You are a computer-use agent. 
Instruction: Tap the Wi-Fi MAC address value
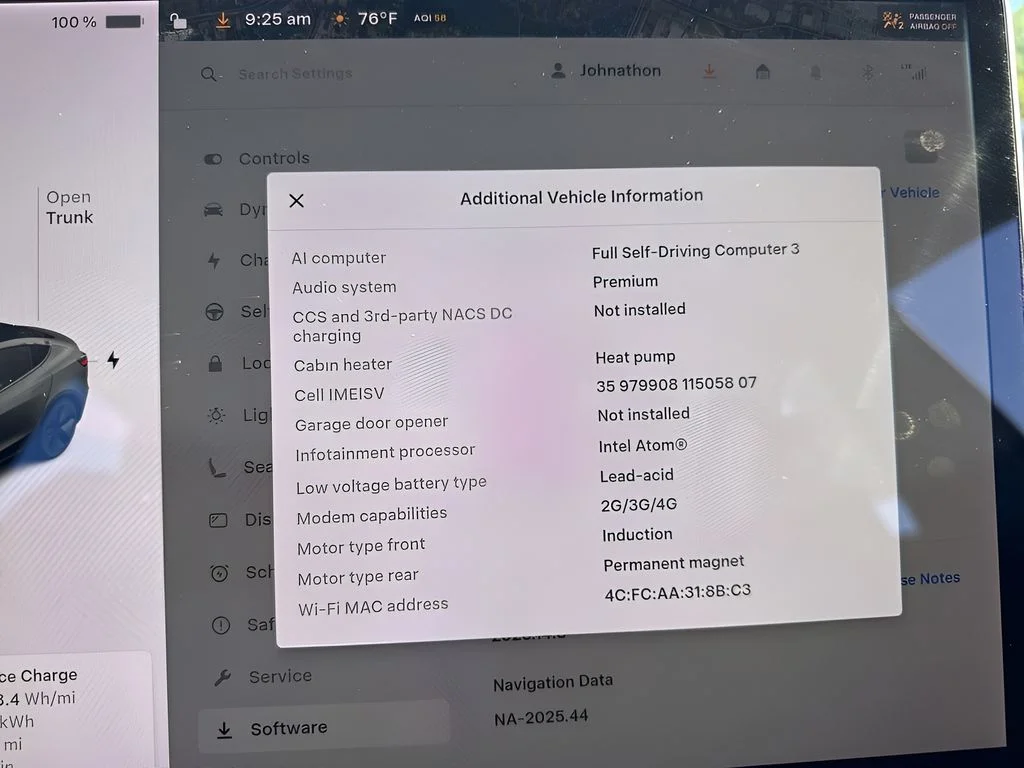pyautogui.click(x=678, y=592)
